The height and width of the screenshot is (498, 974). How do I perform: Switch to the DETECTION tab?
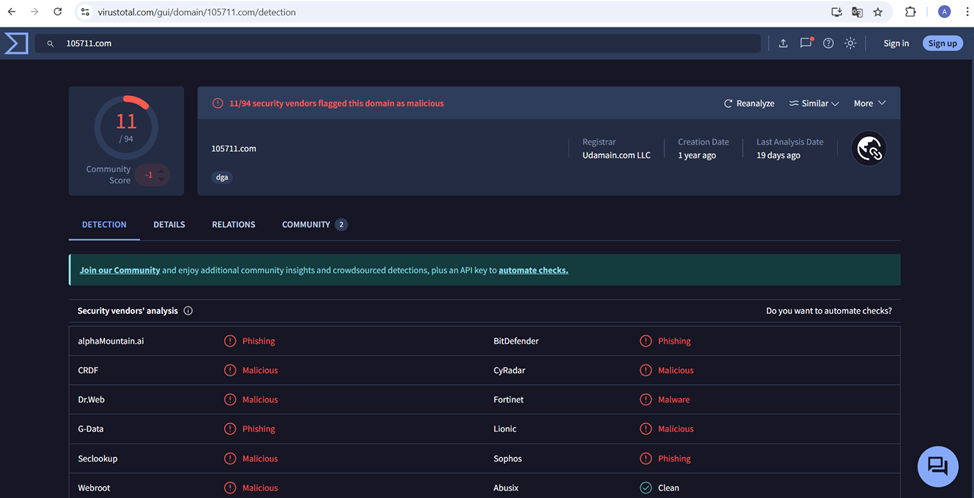(104, 225)
